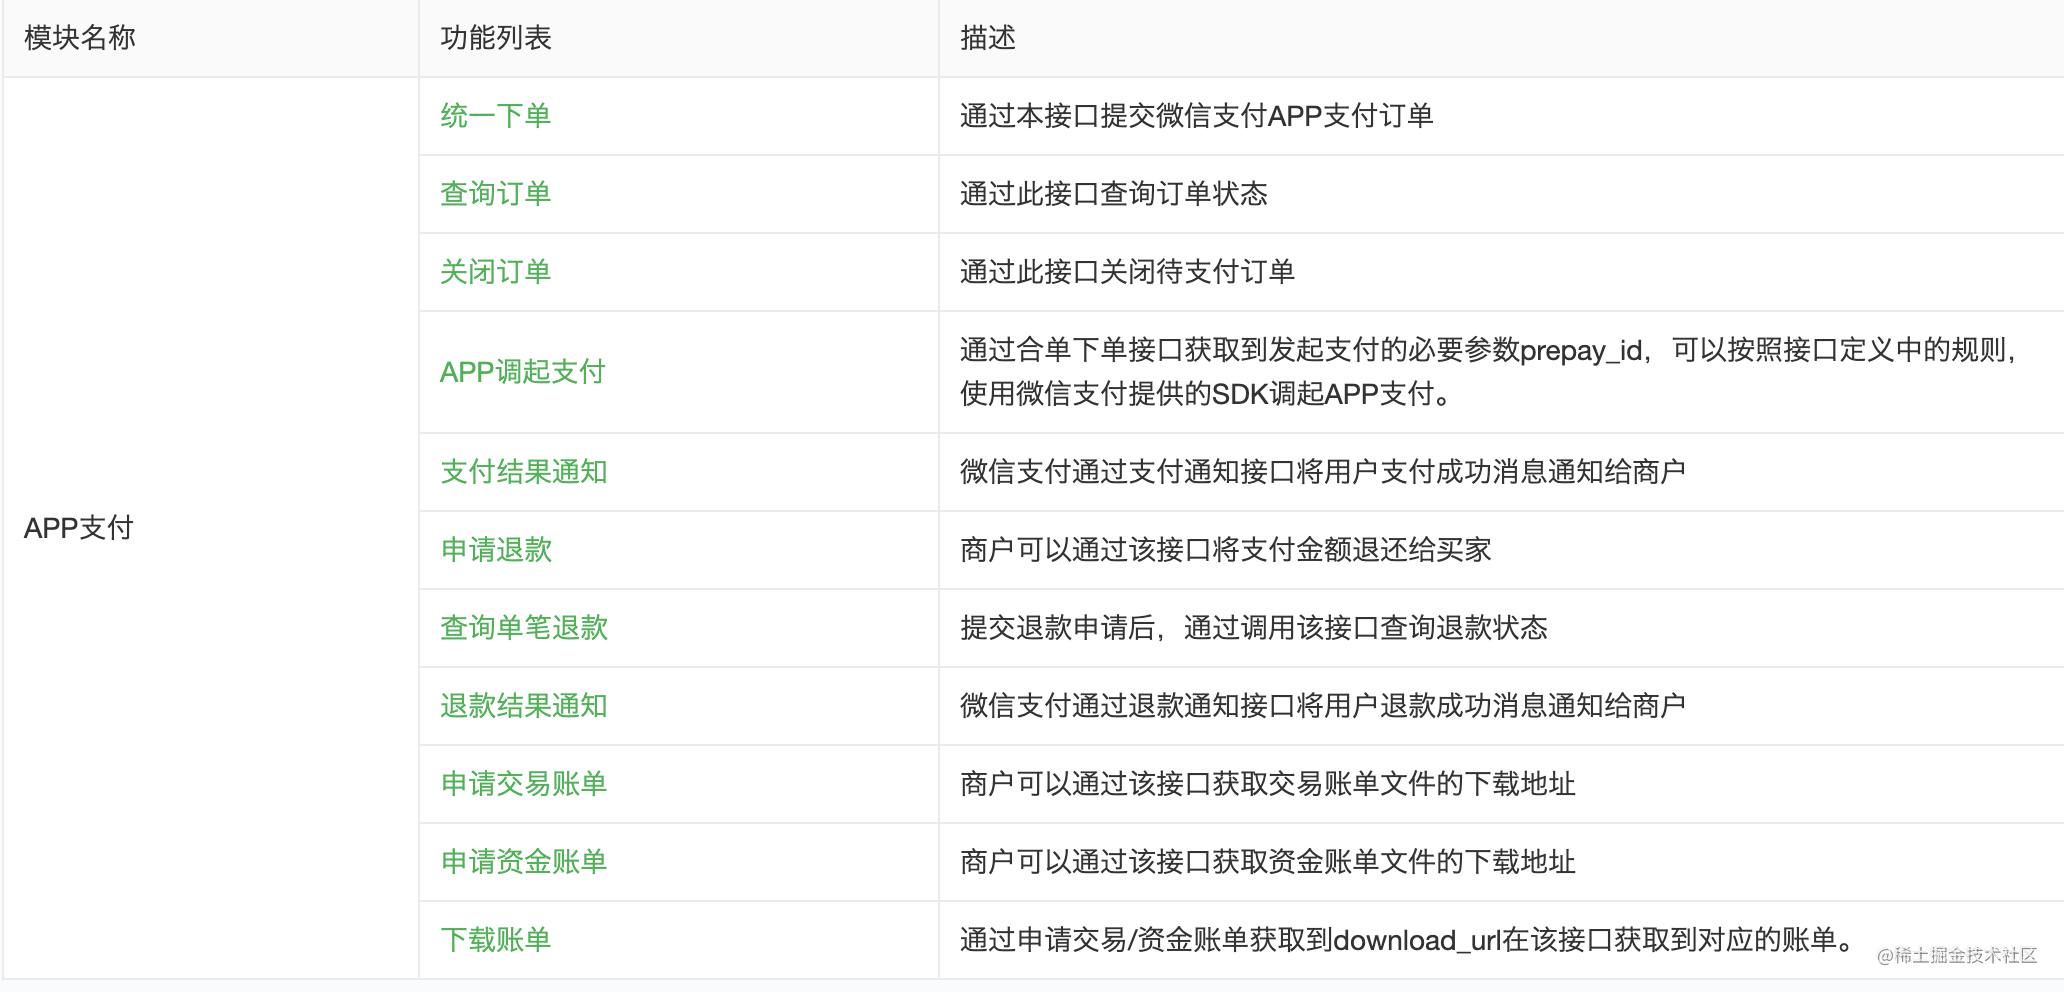Open the APP调起支付 link
The width and height of the screenshot is (2064, 992).
(523, 372)
